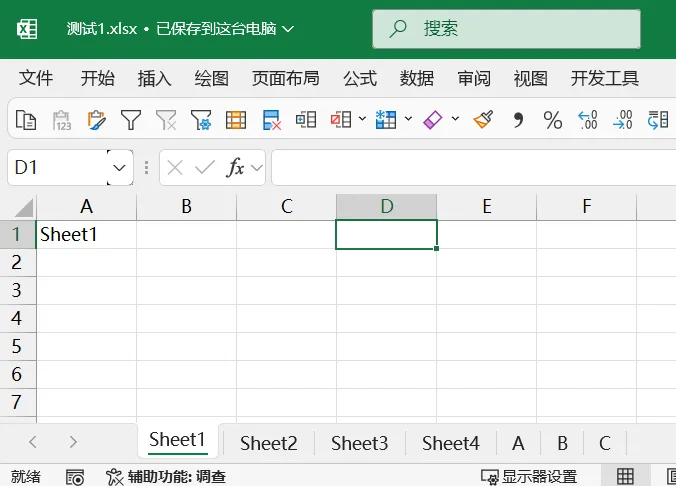Select column E header
Screen dimensions: 676x486
pyautogui.click(x=487, y=207)
